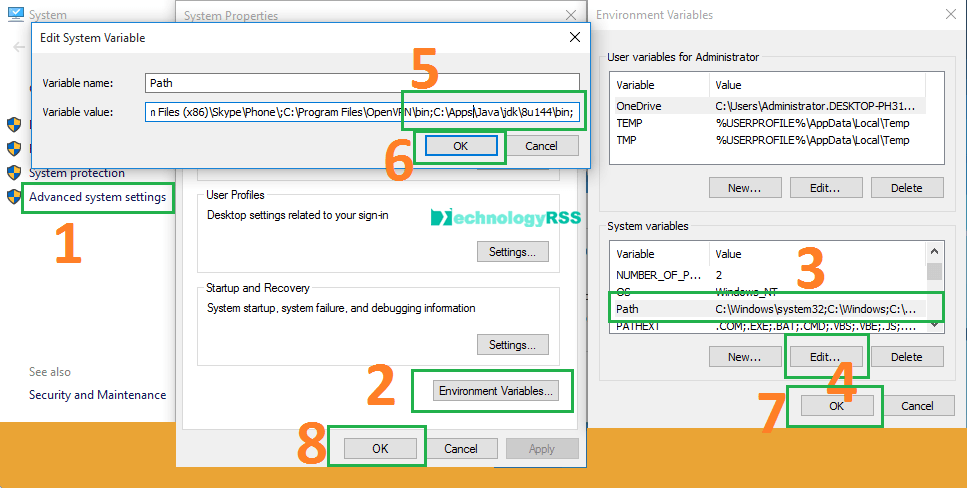Click the shield icon beside System protection
The height and width of the screenshot is (488, 967).
tap(14, 172)
